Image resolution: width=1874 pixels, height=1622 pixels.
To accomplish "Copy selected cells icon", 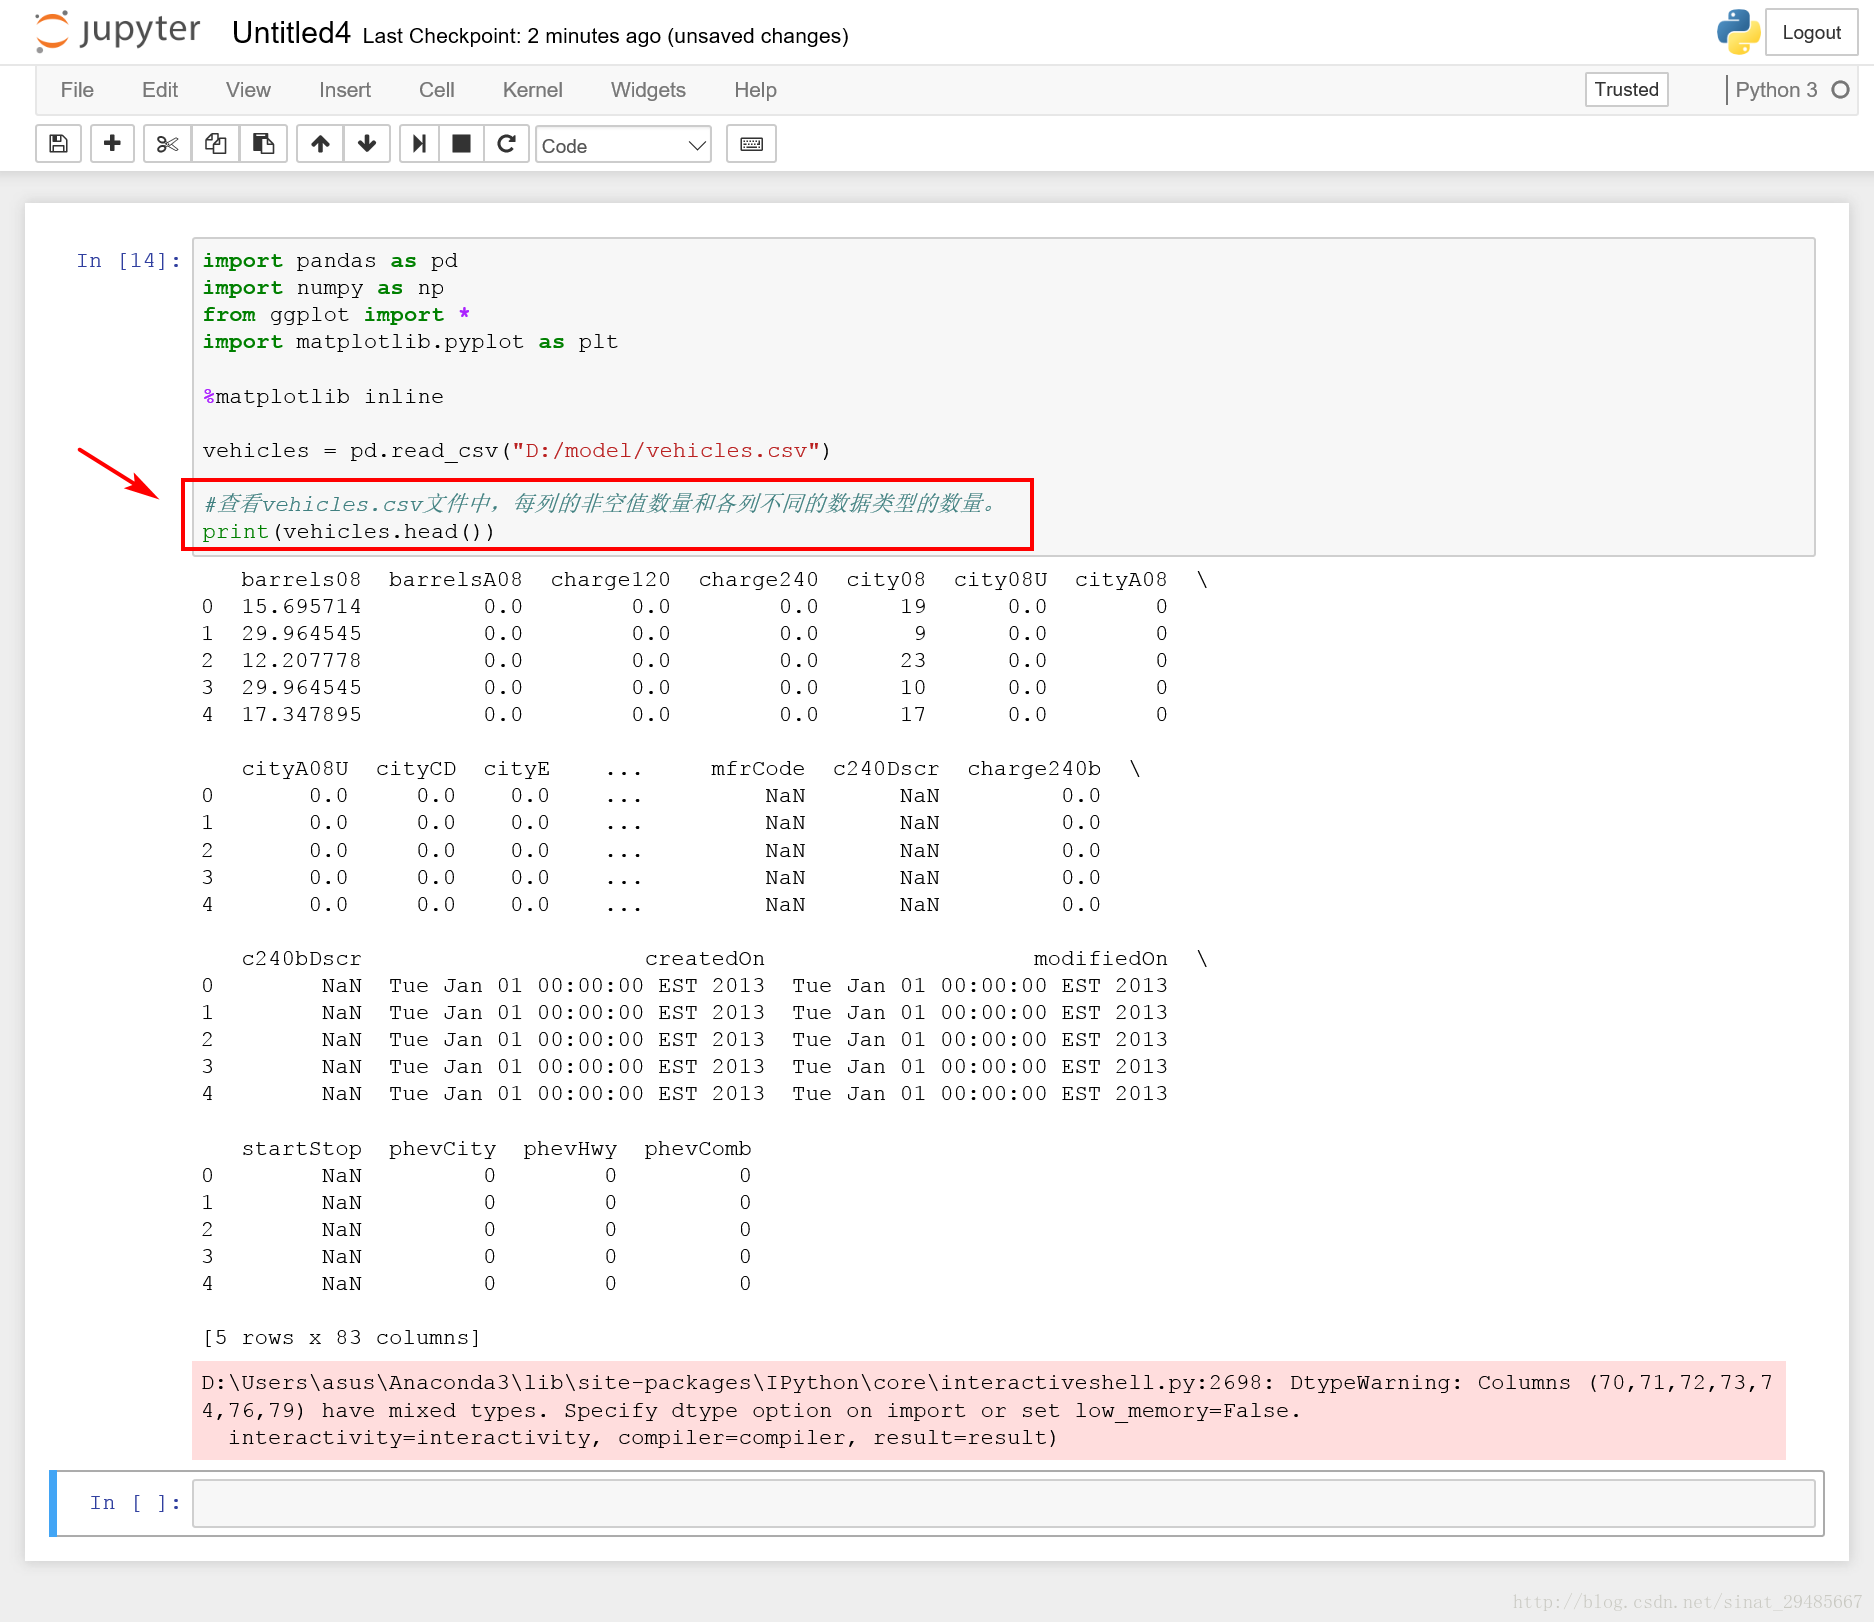I will [x=215, y=144].
